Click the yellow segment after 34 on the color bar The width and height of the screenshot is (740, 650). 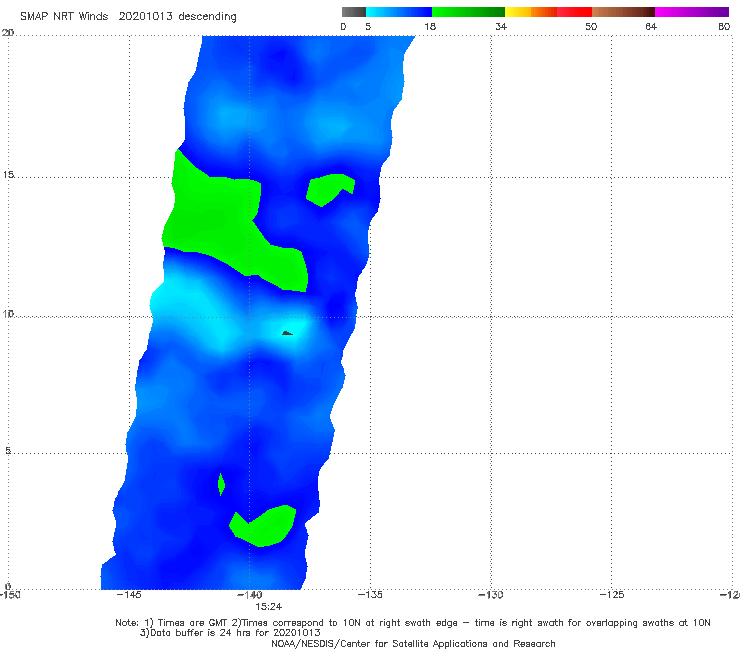pyautogui.click(x=518, y=12)
